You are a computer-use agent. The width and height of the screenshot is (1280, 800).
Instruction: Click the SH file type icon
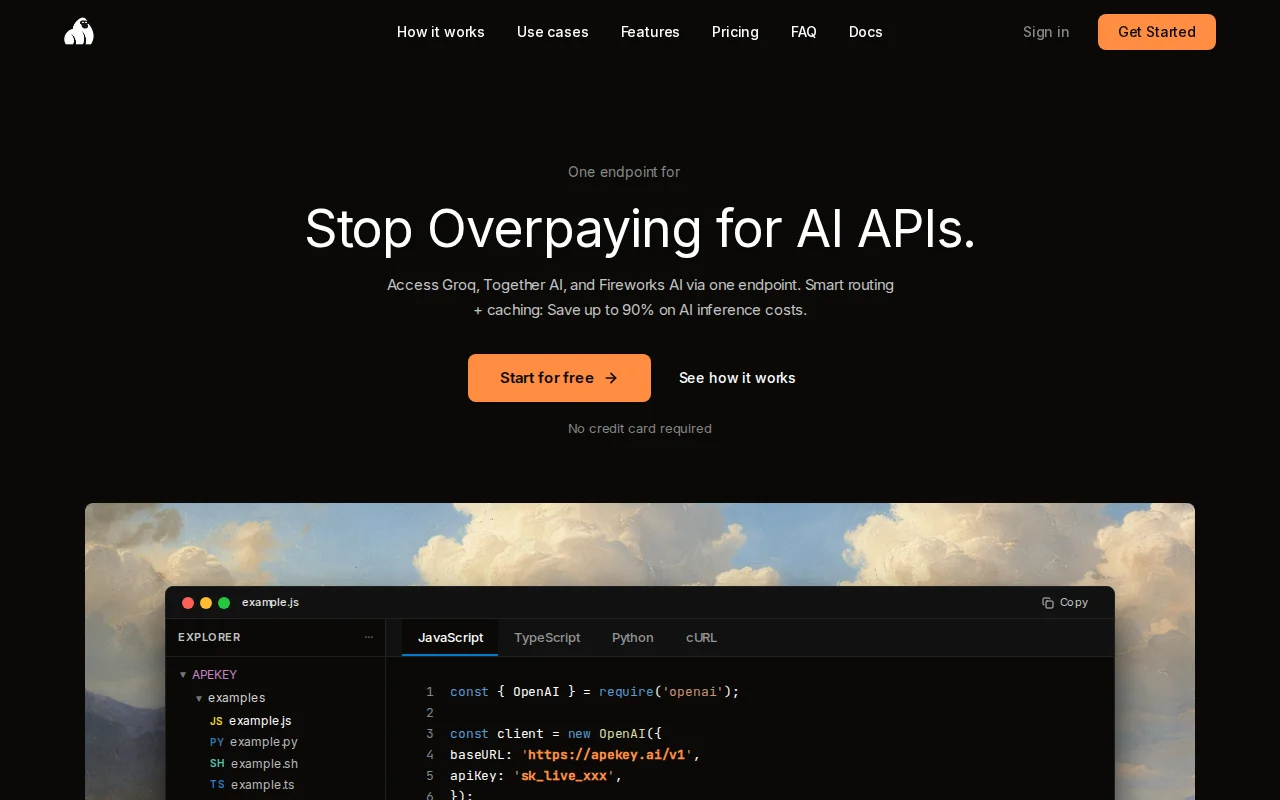(217, 764)
